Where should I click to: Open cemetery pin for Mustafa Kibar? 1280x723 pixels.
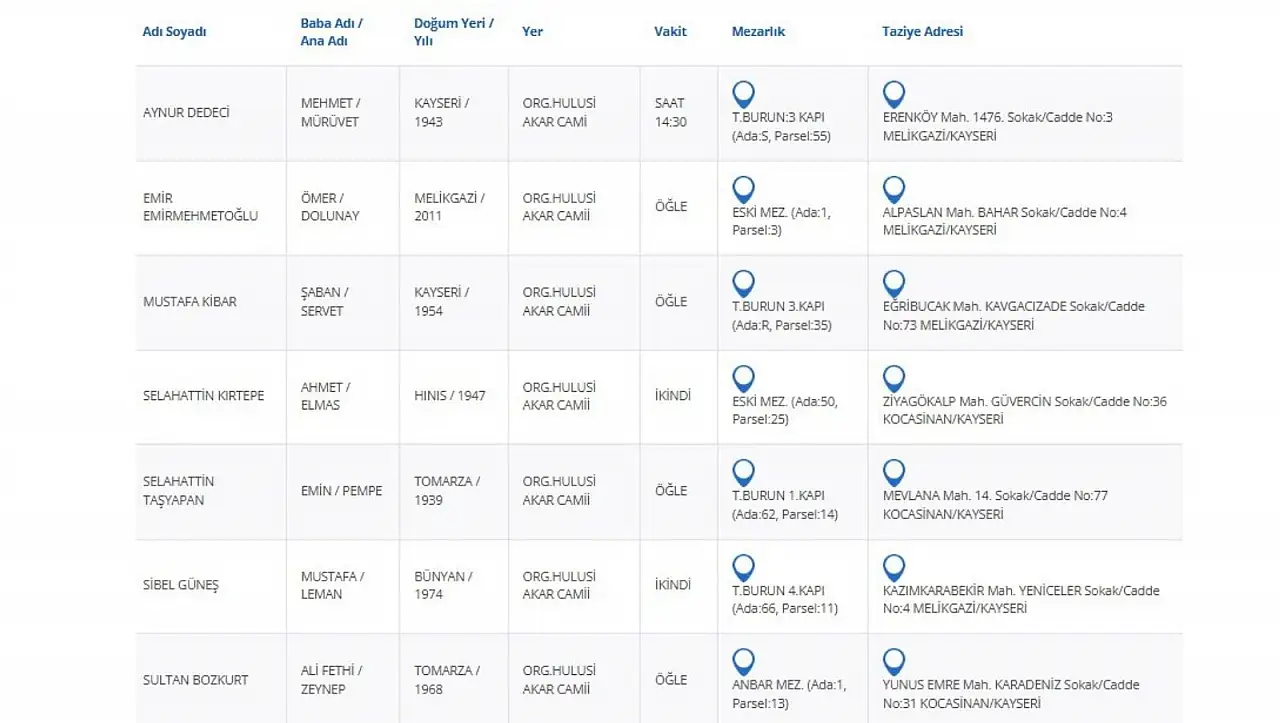[743, 284]
